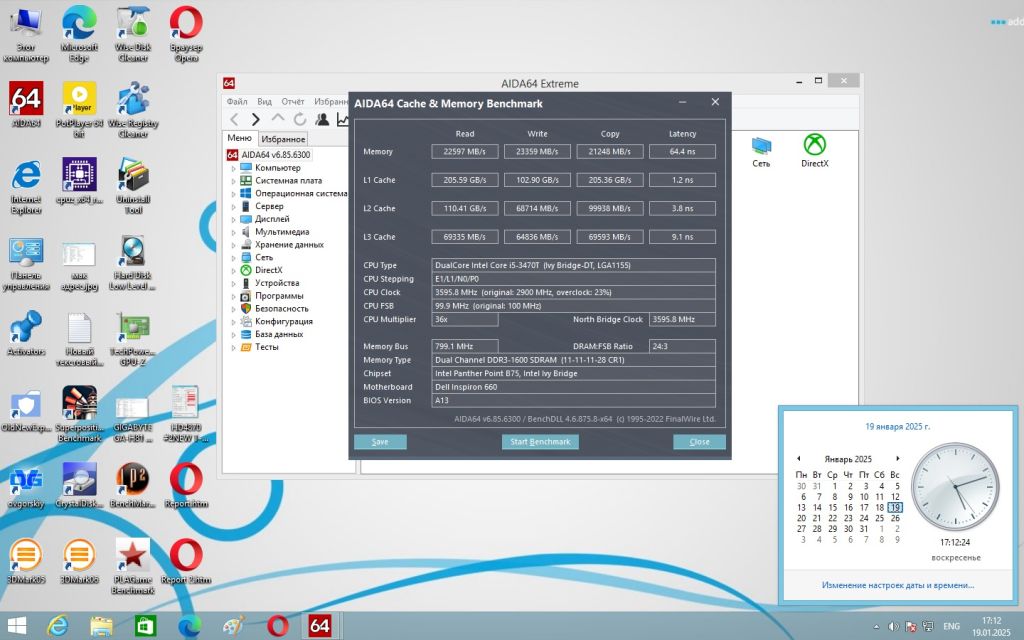Expand the Системная плата tree node
1024x640 pixels.
click(233, 181)
